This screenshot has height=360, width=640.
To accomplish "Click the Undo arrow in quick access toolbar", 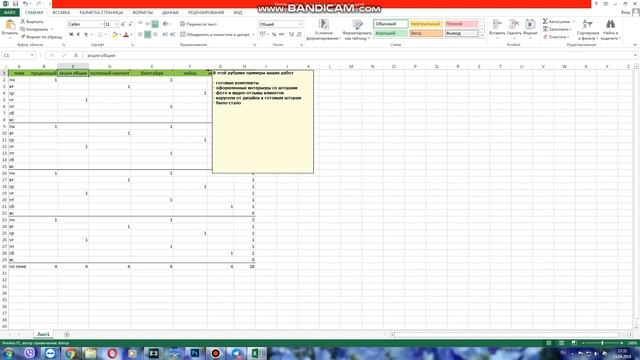I will [25, 4].
